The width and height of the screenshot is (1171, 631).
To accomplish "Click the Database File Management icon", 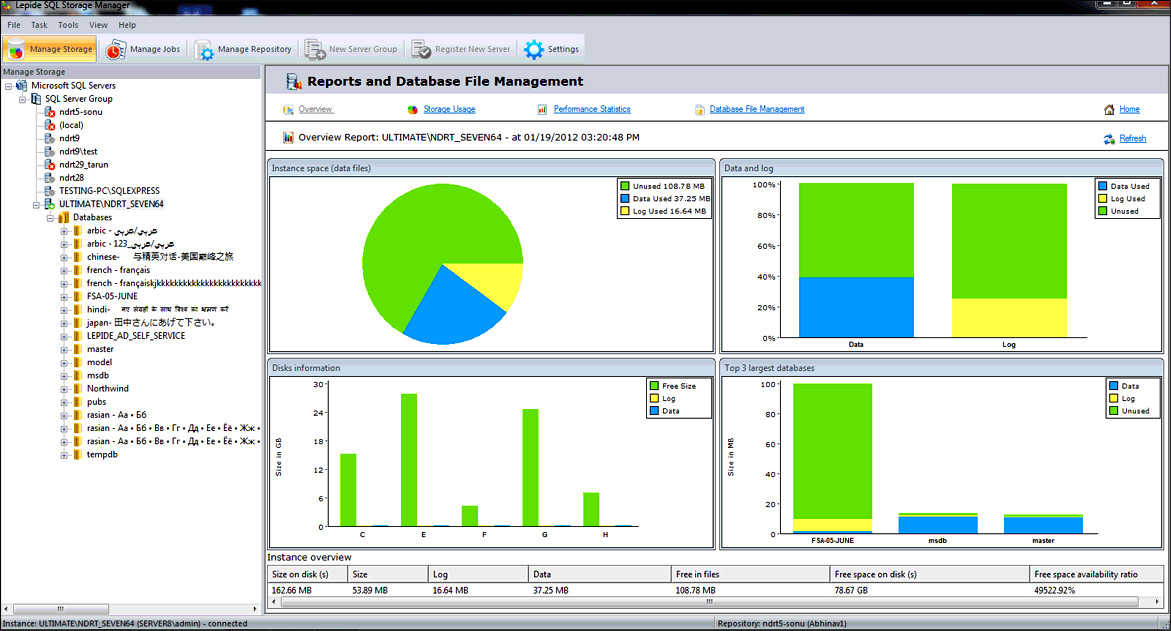I will point(700,110).
